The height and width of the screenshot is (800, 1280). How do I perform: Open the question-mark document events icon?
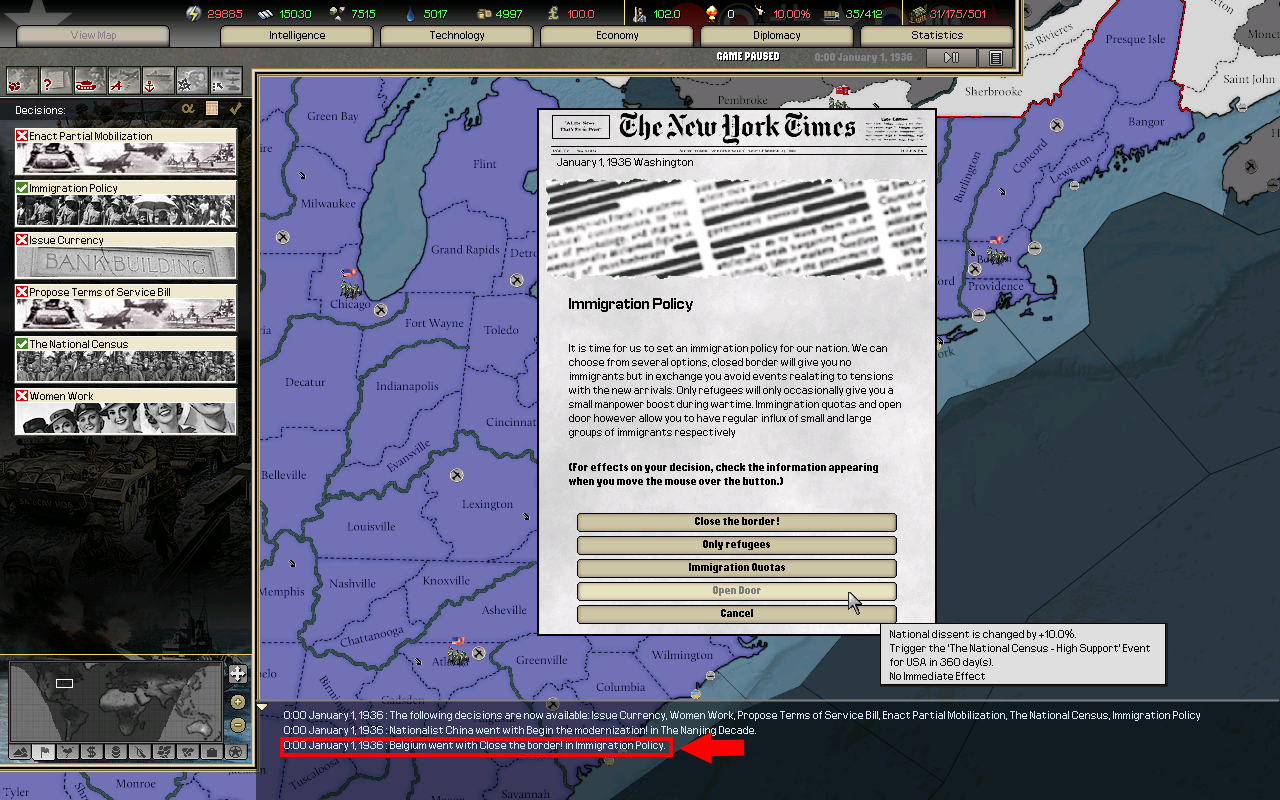coord(56,80)
